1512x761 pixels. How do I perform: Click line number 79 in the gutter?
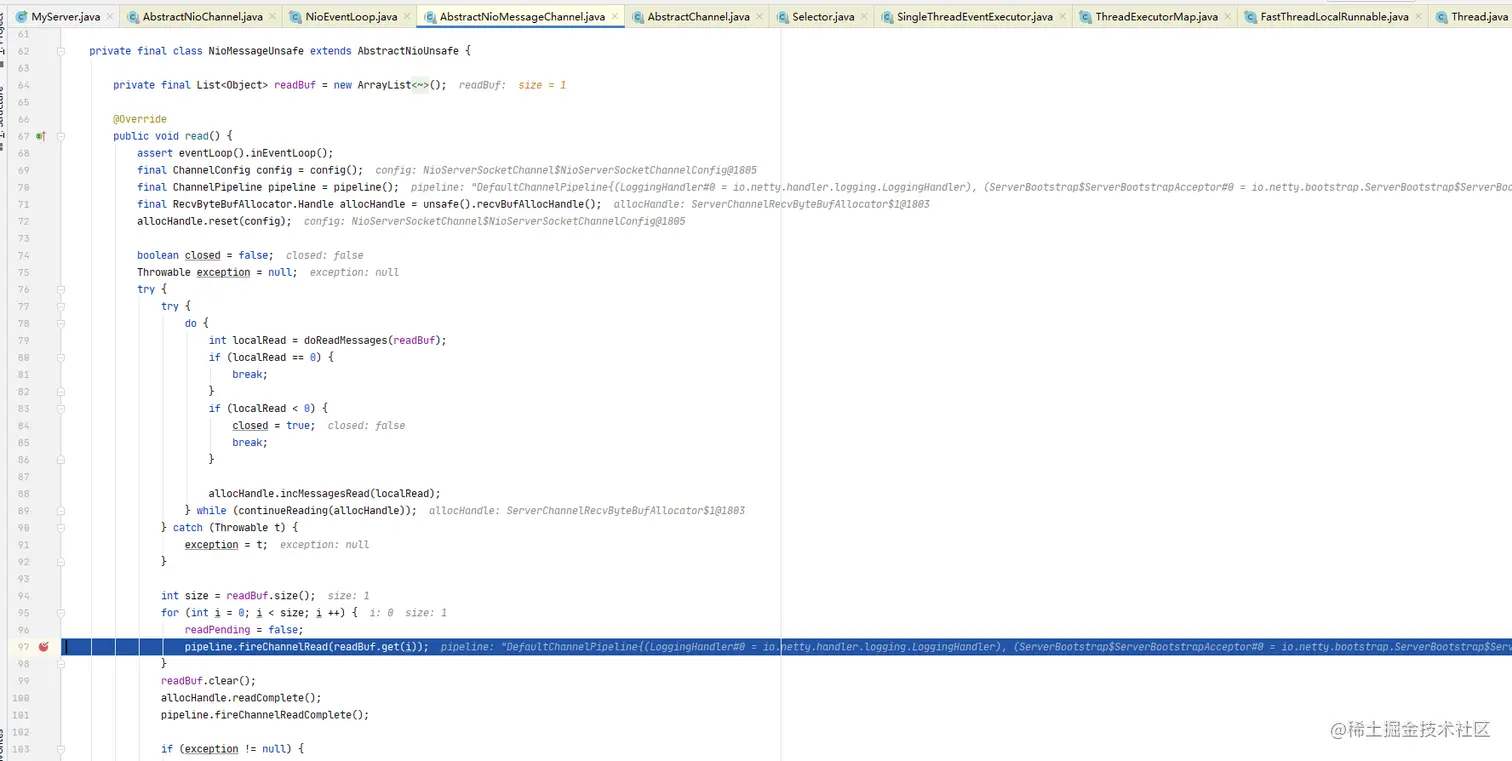pyautogui.click(x=23, y=340)
